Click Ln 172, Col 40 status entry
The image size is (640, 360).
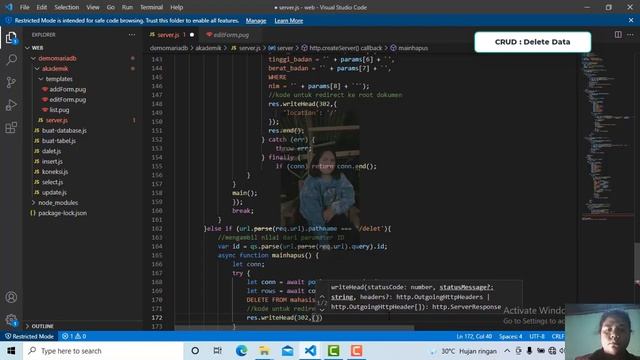click(474, 336)
